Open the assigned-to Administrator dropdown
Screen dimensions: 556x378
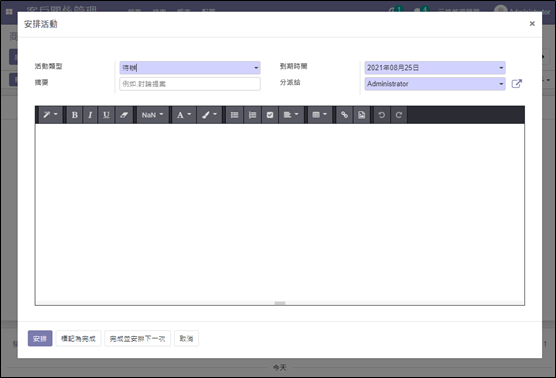(x=435, y=84)
